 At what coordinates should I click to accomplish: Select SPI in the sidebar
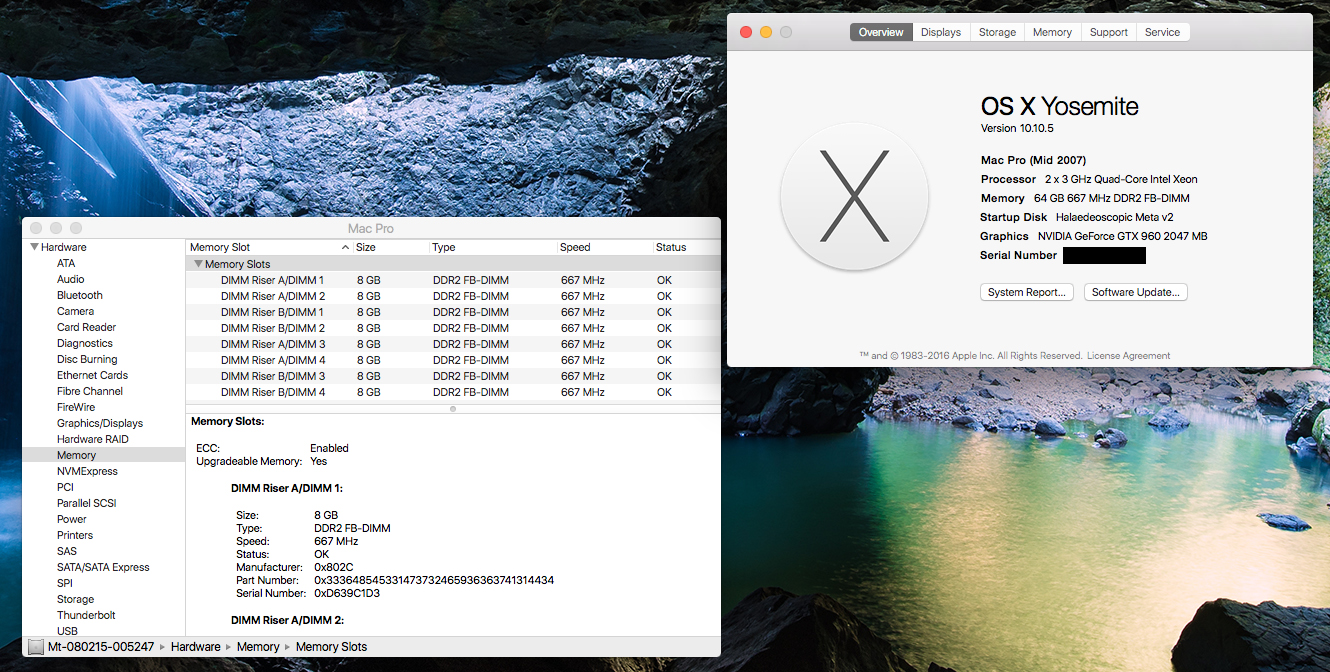pos(64,583)
